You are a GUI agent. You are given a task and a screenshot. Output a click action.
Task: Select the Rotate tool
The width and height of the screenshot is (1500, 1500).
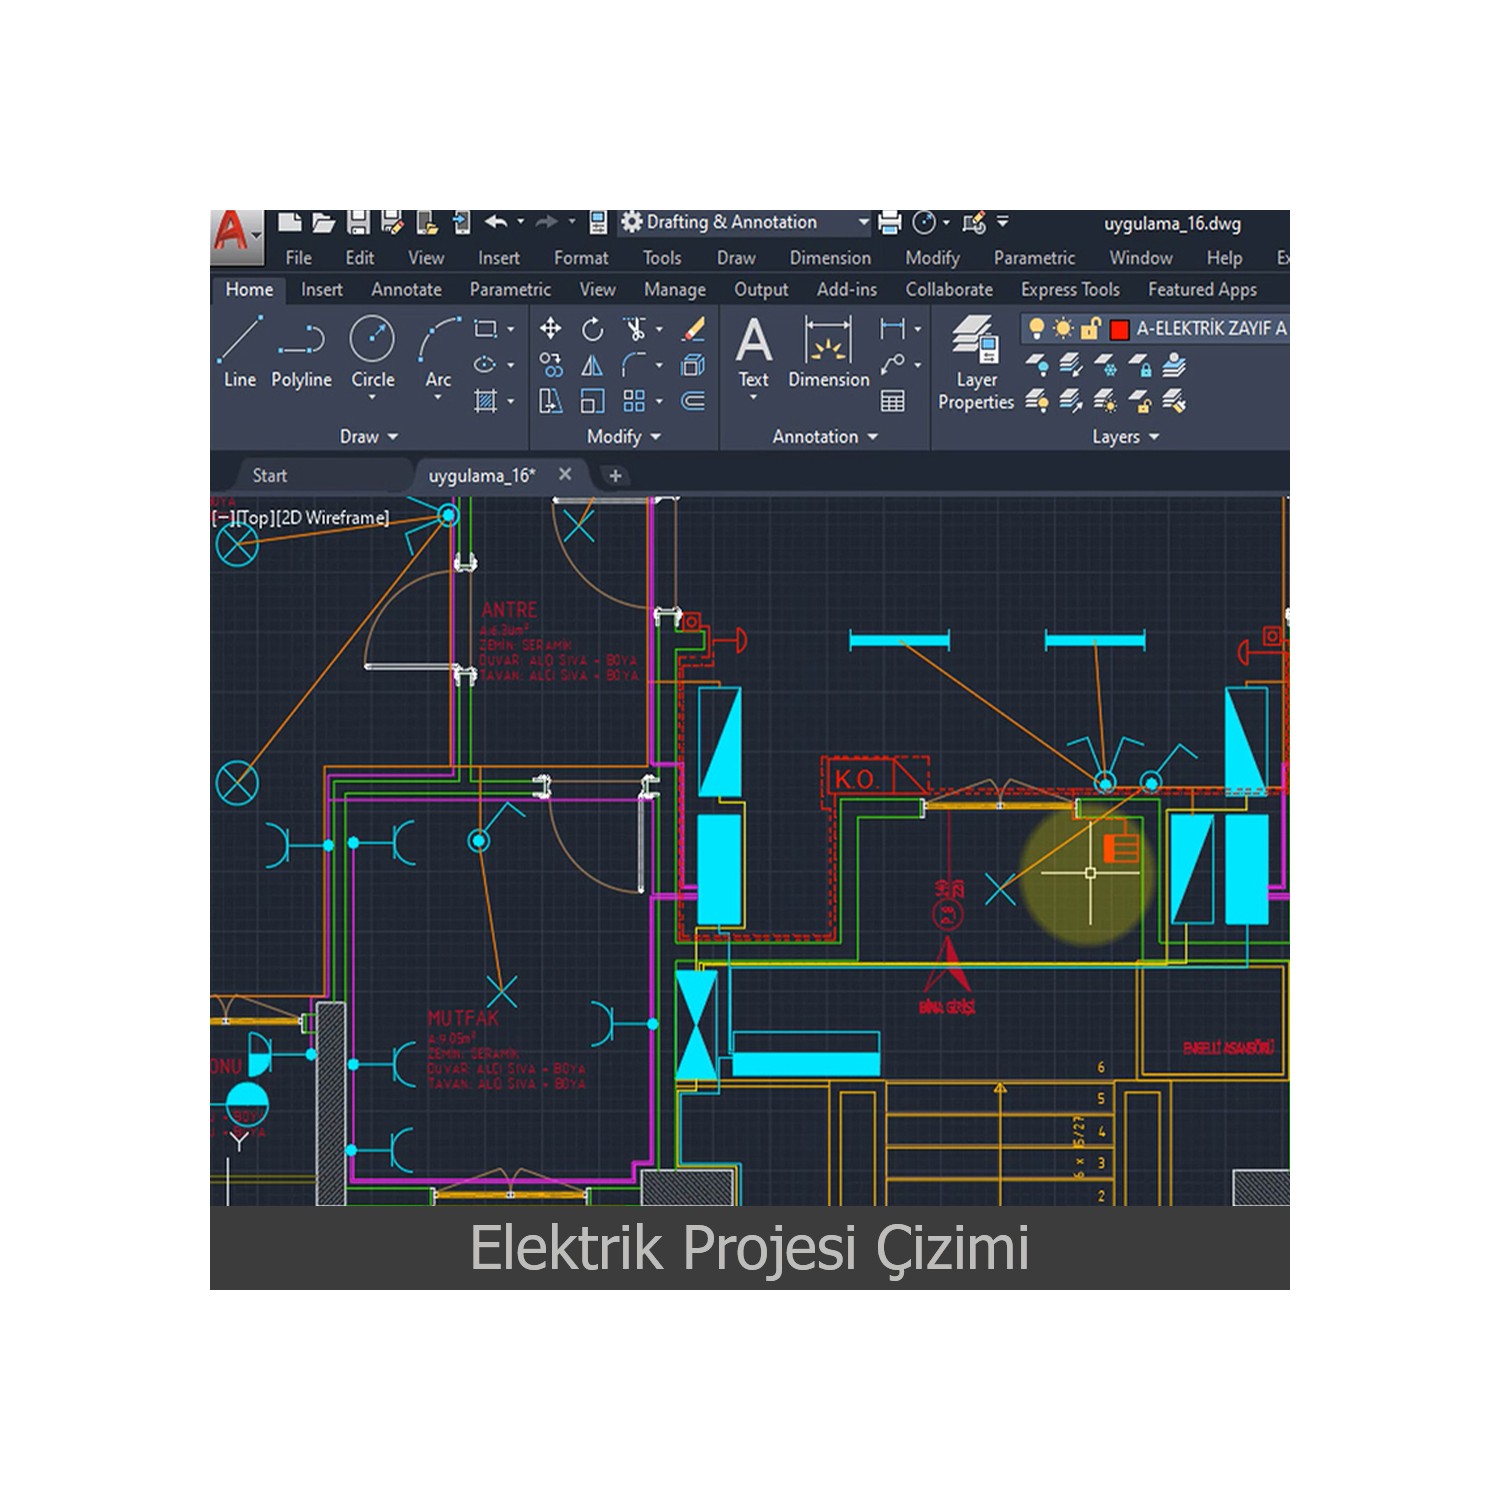coord(594,329)
